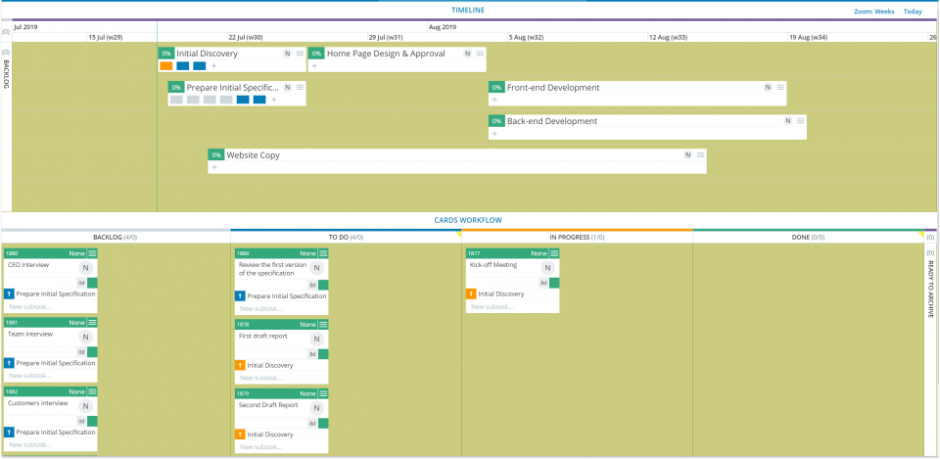Jump to Today on the timeline
Image resolution: width=940 pixels, height=459 pixels.
pos(912,11)
